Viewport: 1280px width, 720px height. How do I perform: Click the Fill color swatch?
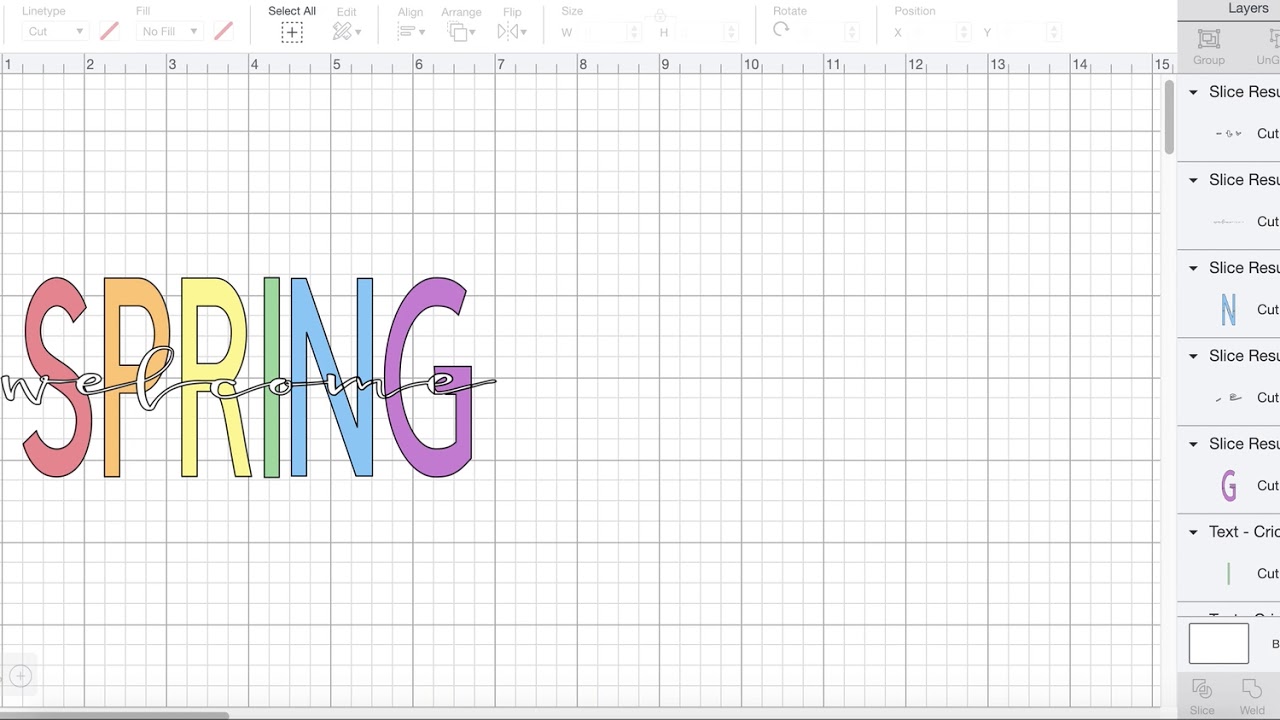[x=224, y=32]
